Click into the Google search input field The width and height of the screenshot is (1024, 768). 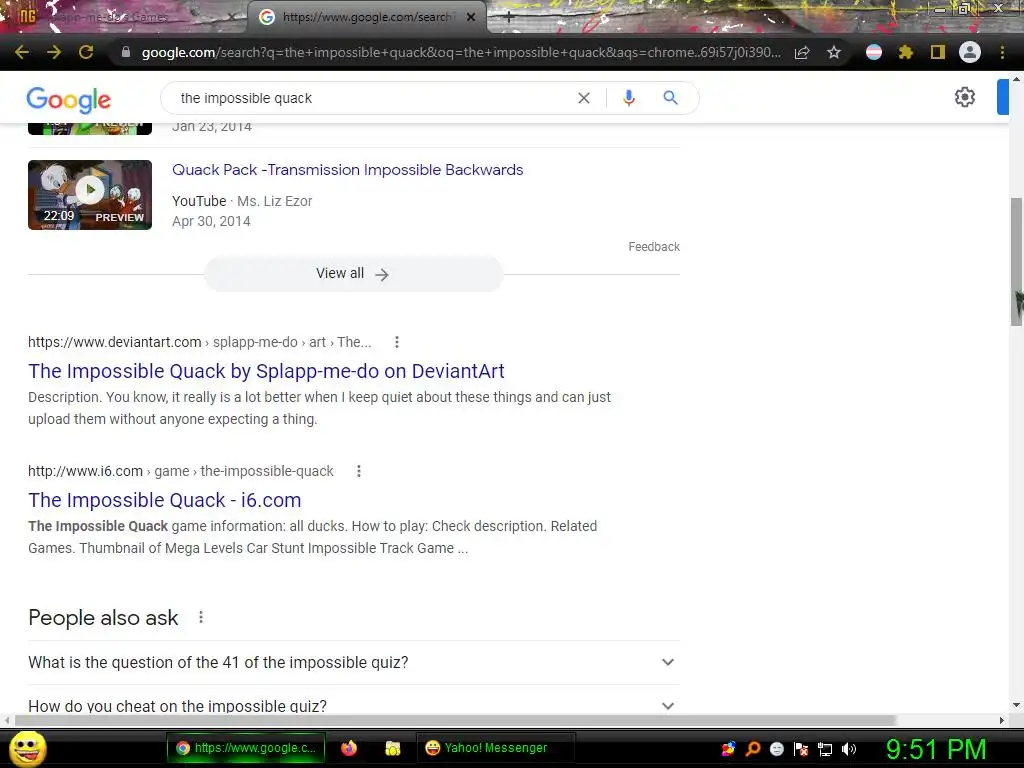point(372,98)
